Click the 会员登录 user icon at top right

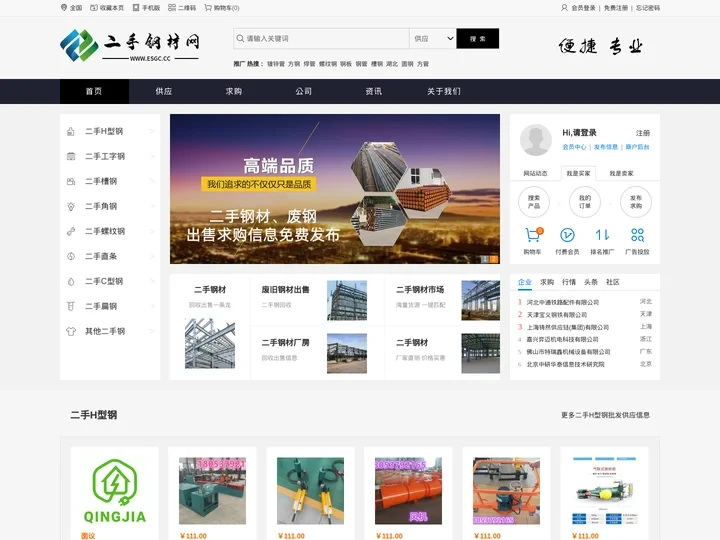click(x=564, y=8)
